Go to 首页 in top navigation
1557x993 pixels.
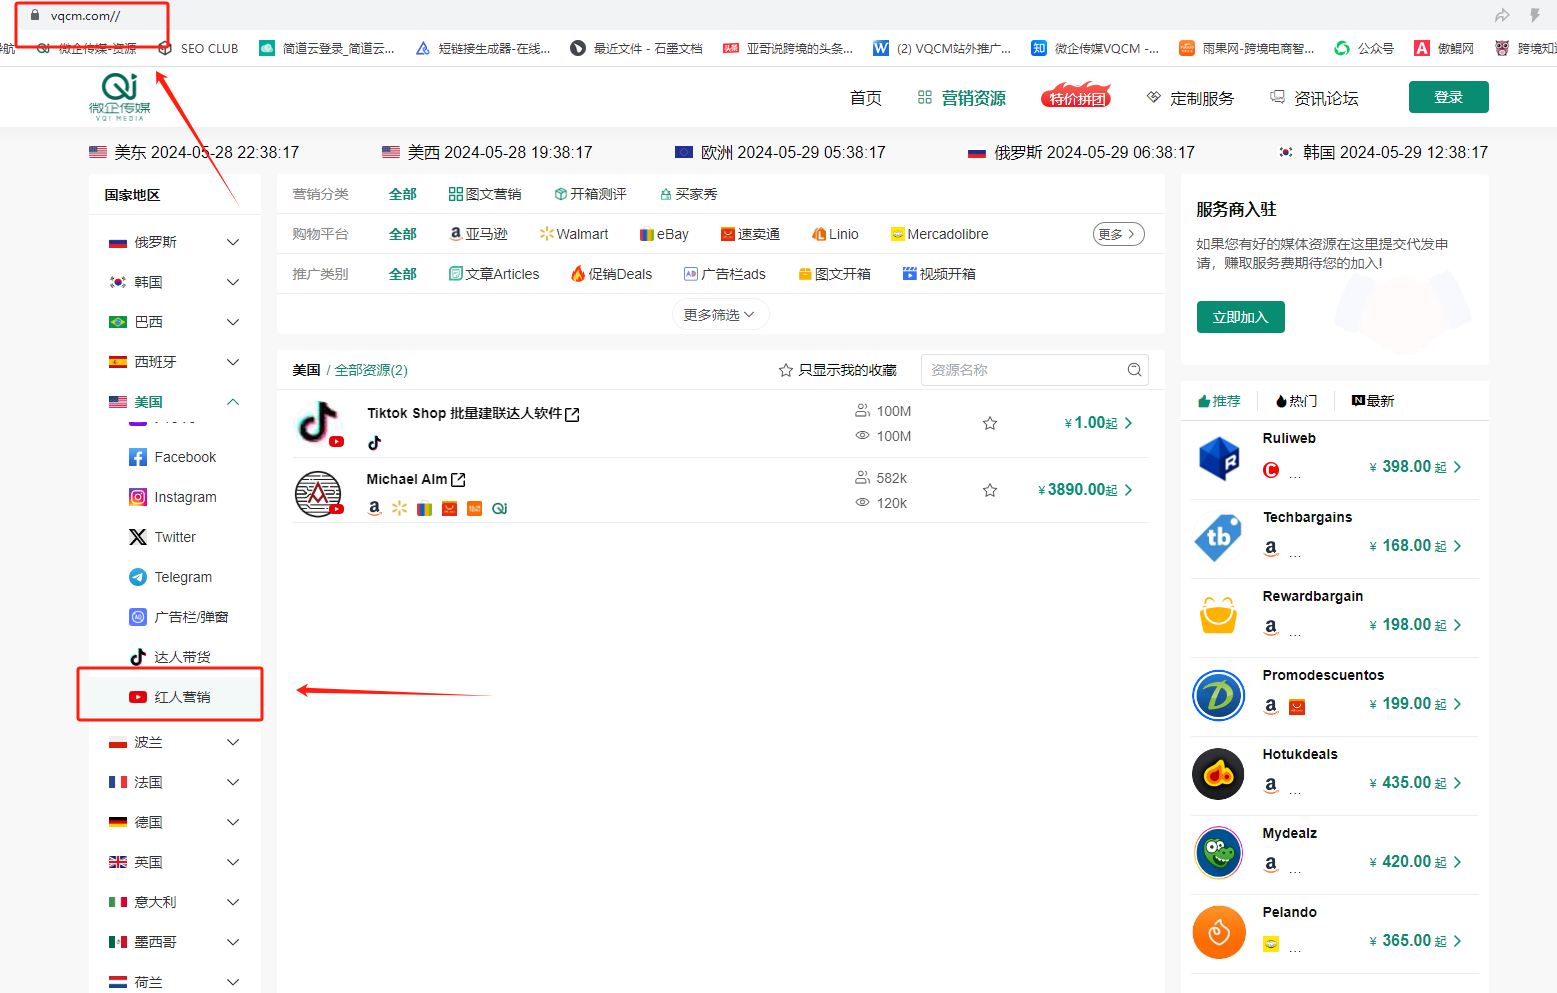[866, 98]
